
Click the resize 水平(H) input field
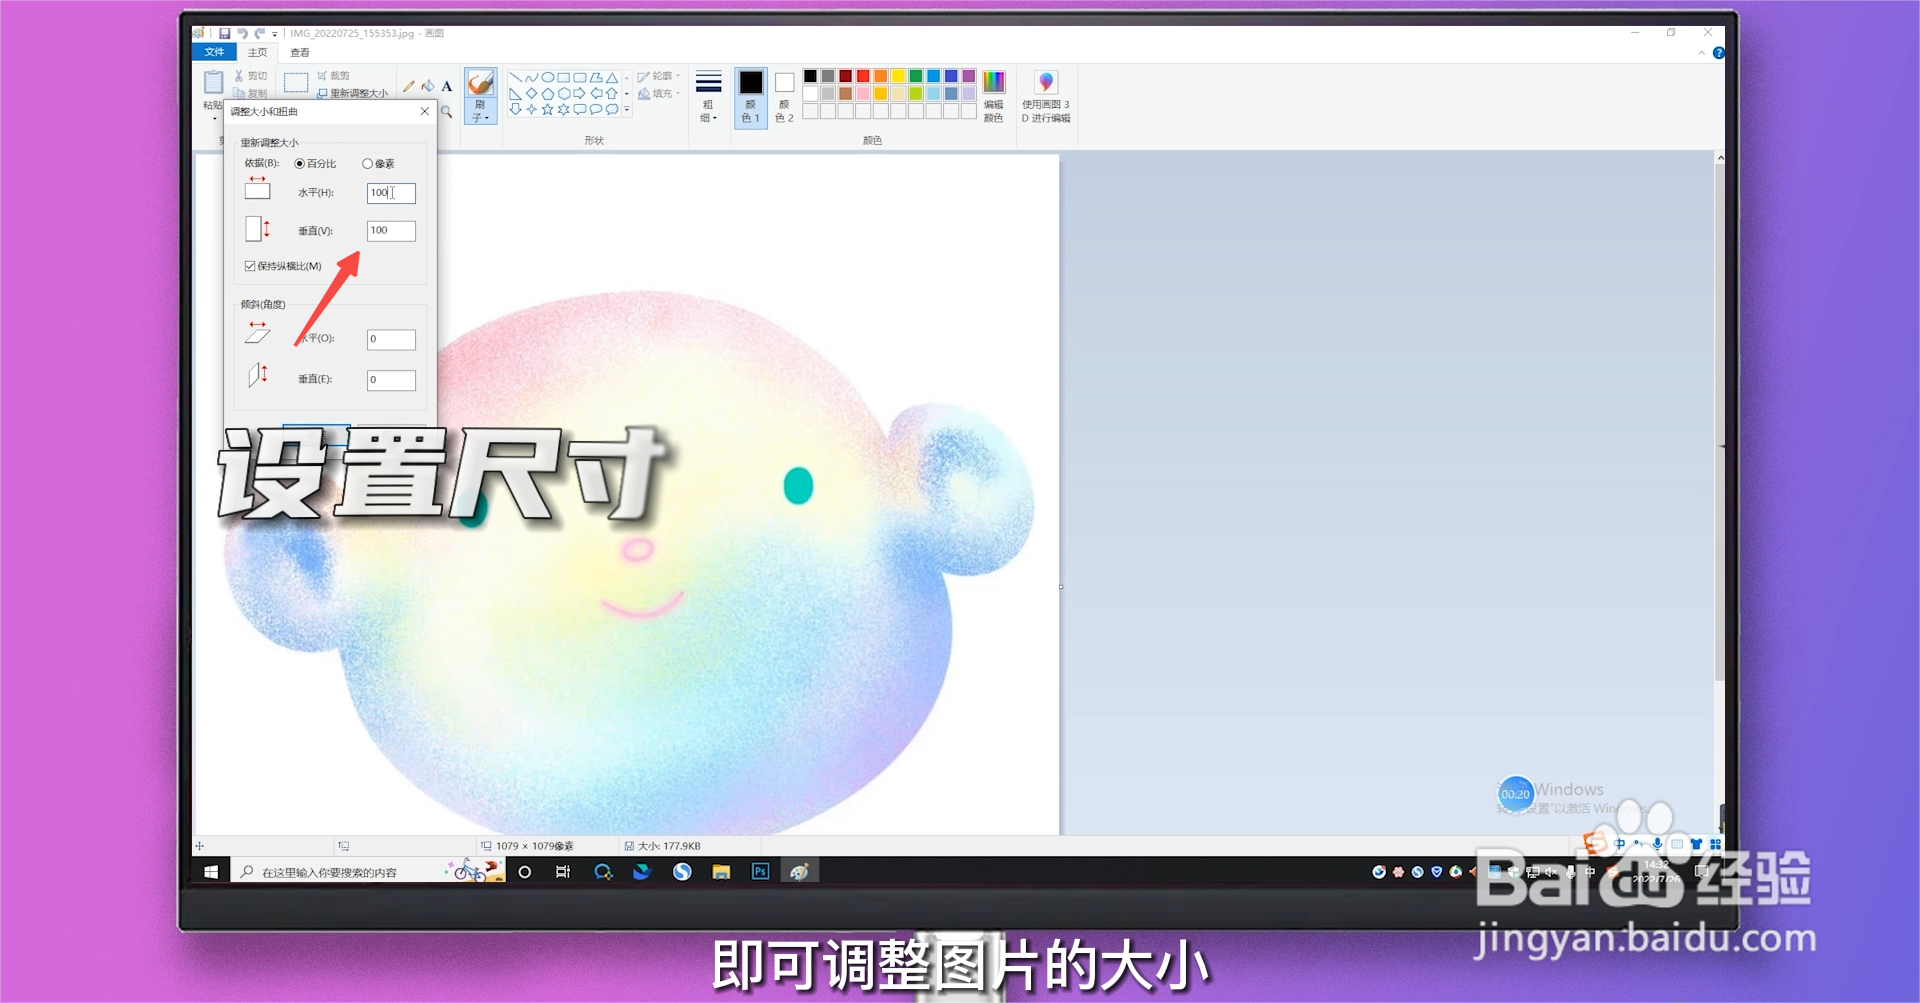391,193
